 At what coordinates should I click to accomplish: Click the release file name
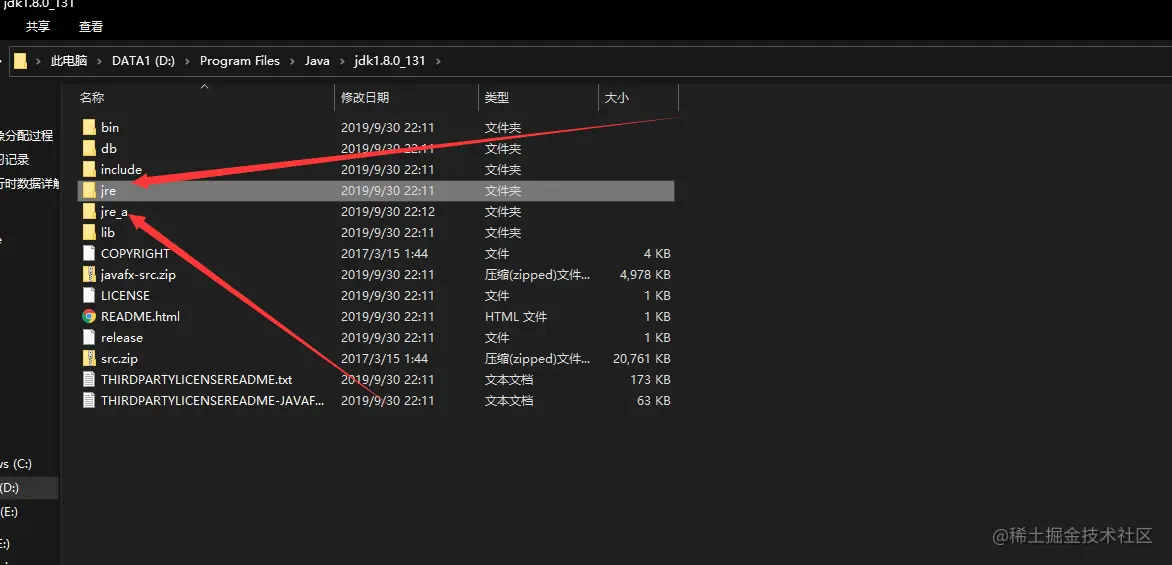point(122,337)
